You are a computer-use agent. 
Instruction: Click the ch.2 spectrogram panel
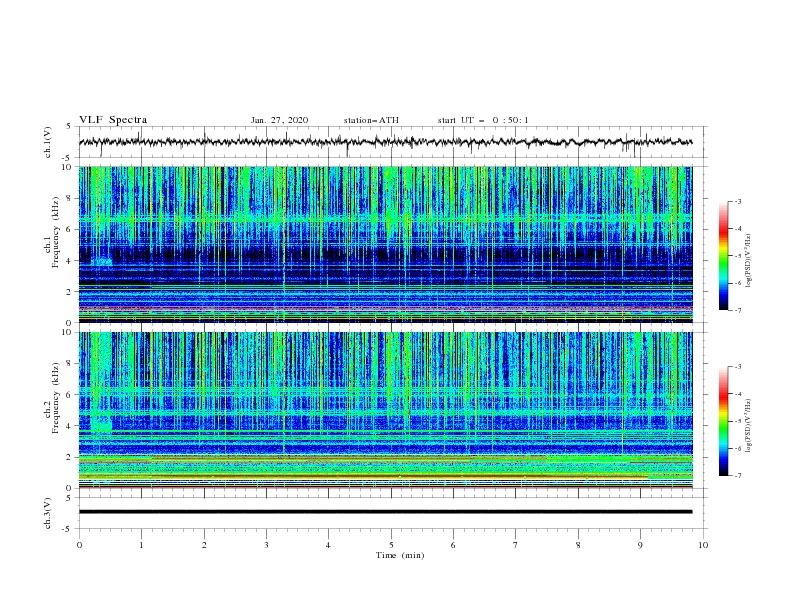385,410
